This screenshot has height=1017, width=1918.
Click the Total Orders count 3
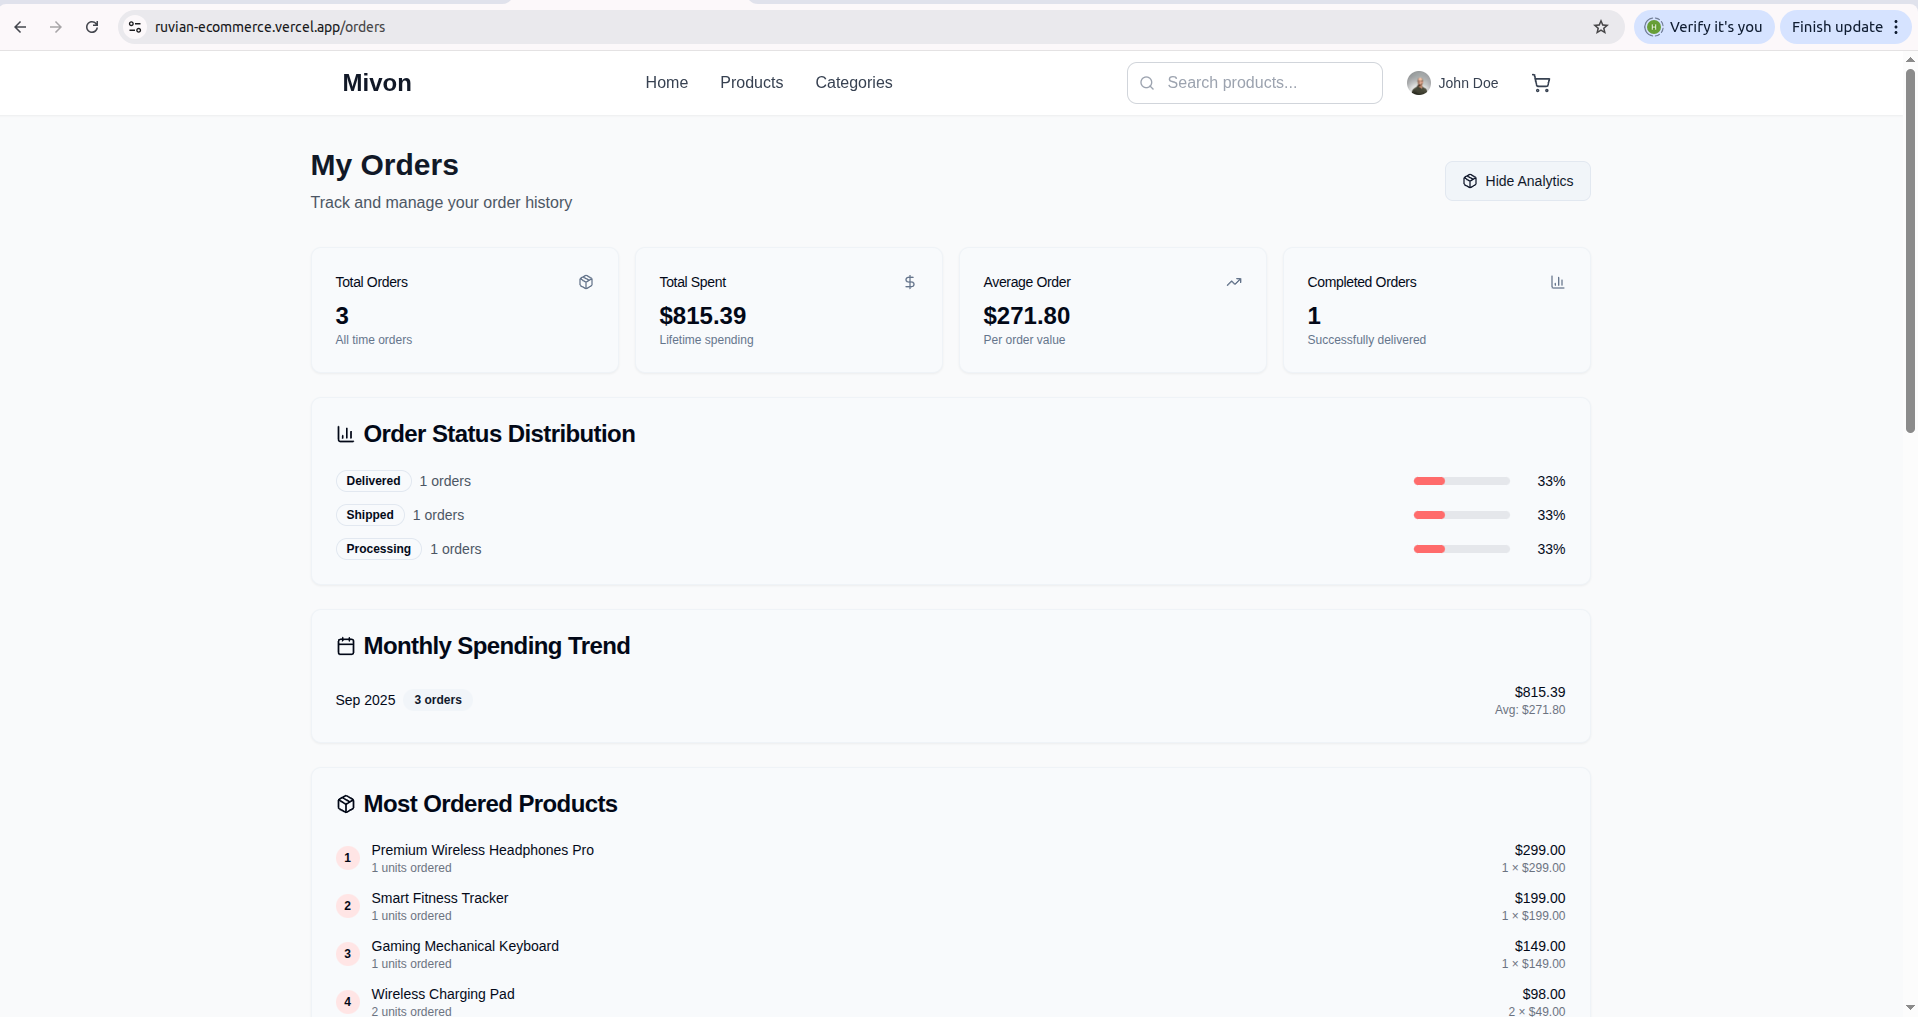tap(342, 316)
